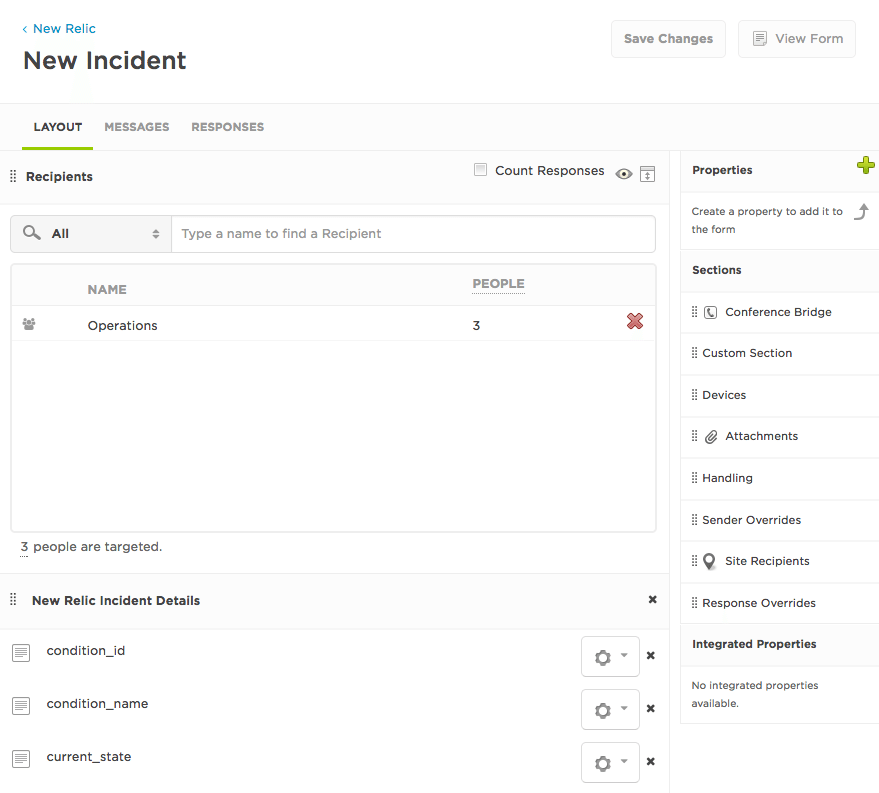The image size is (879, 793).
Task: Enable the Count Responses checkbox
Action: (479, 170)
